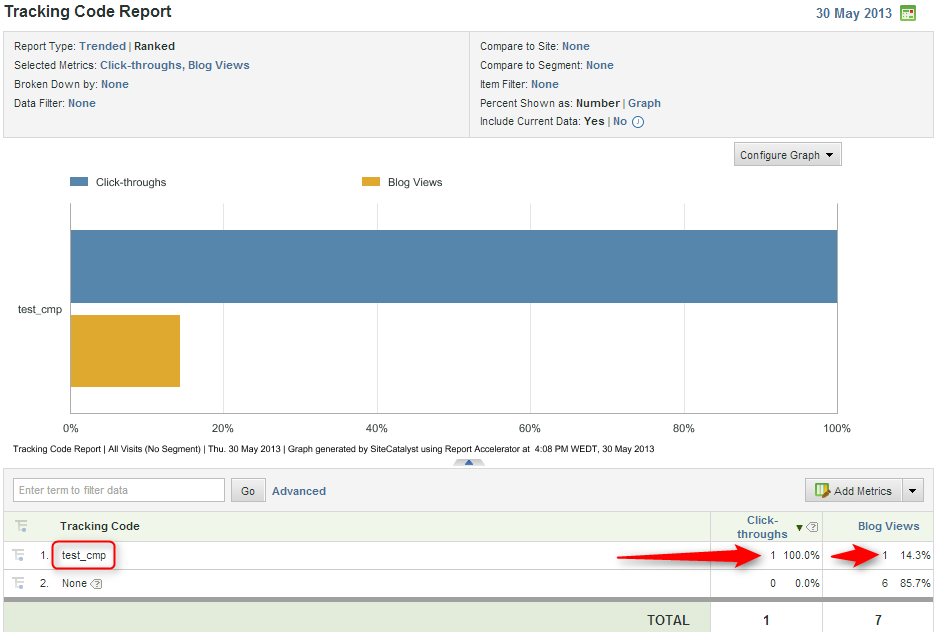Viewport: 937px width, 632px height.
Task: Click the blue Click-throughs legend swatch
Action: coord(79,182)
